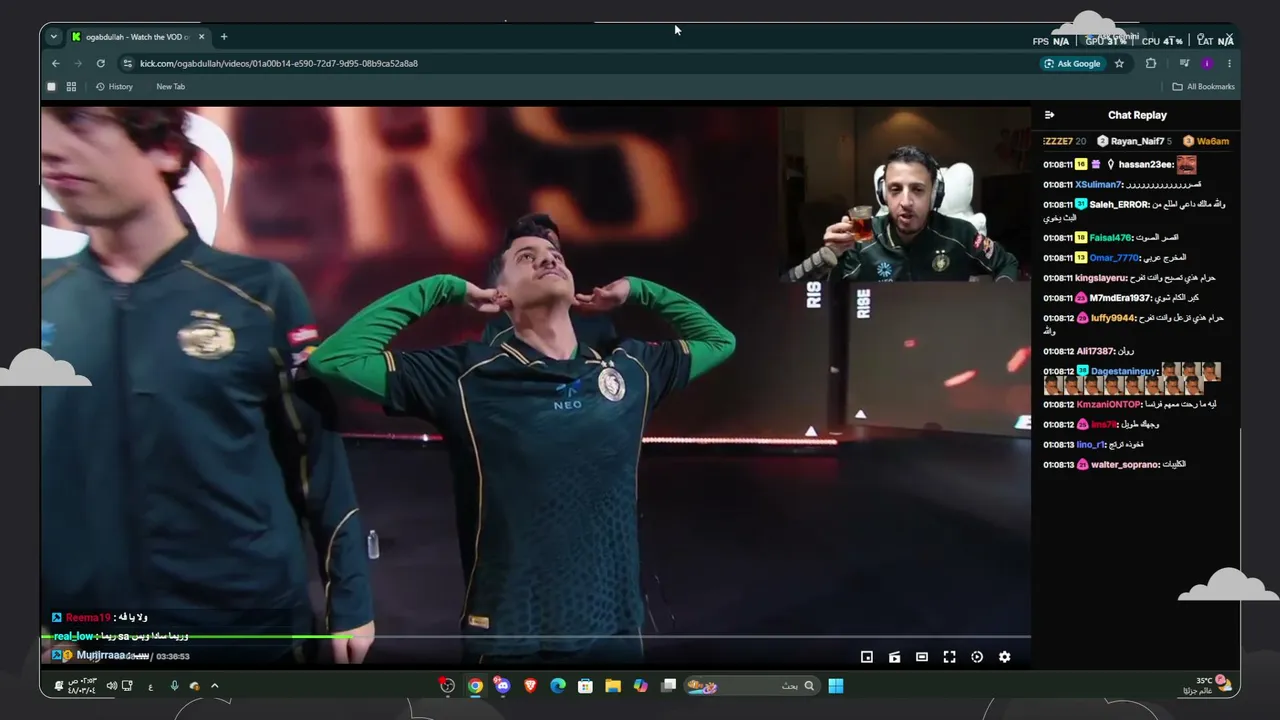Expand the hidden system tray icons
The height and width of the screenshot is (720, 1280).
214,686
